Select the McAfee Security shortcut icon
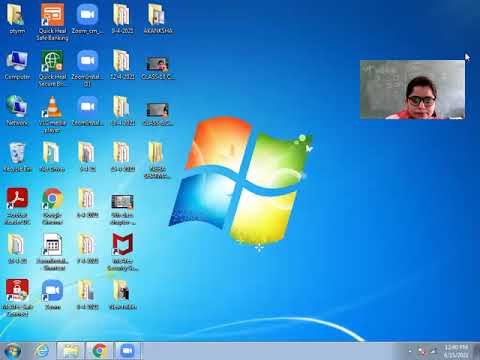This screenshot has width=480, height=360. tap(122, 252)
